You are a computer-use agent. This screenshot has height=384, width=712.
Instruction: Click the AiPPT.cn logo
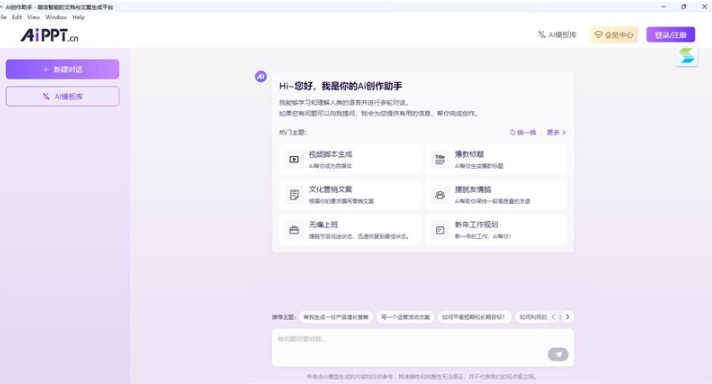point(49,35)
